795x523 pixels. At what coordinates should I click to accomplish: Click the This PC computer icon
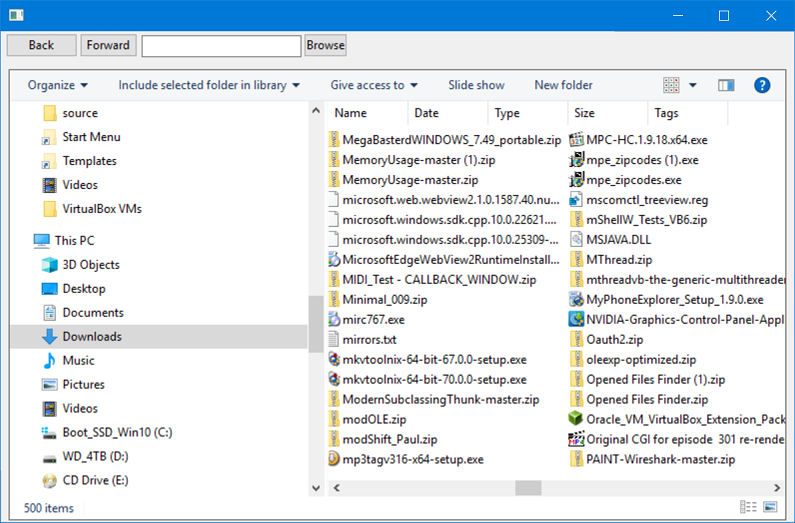[42, 241]
